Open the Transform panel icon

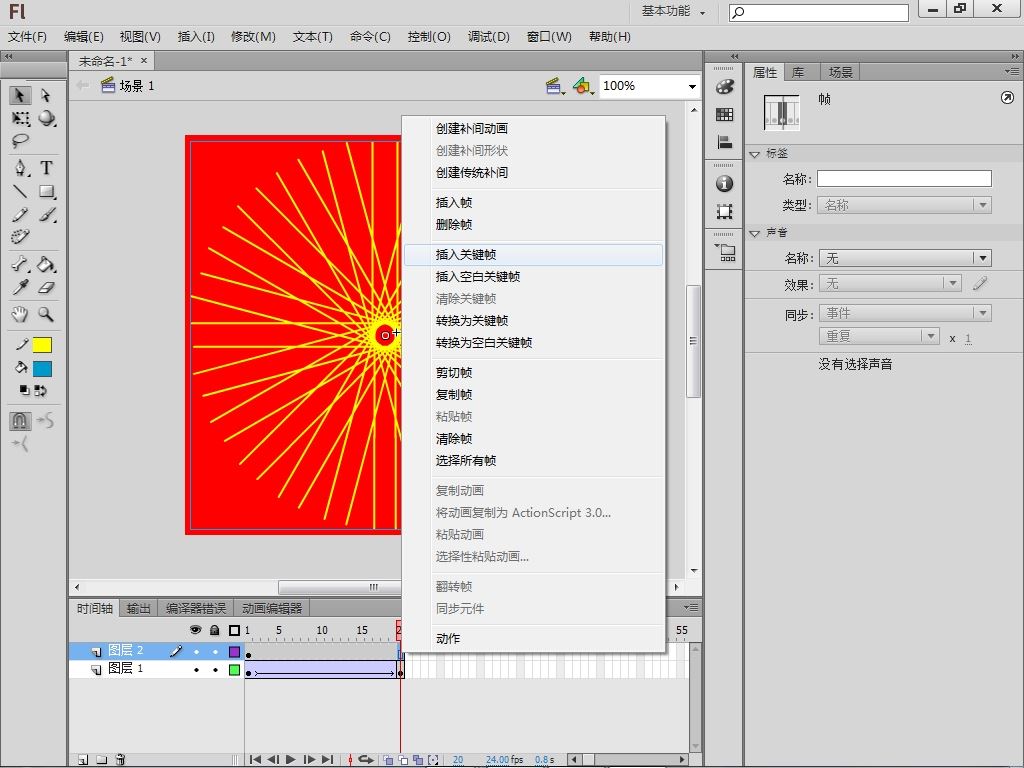(724, 211)
